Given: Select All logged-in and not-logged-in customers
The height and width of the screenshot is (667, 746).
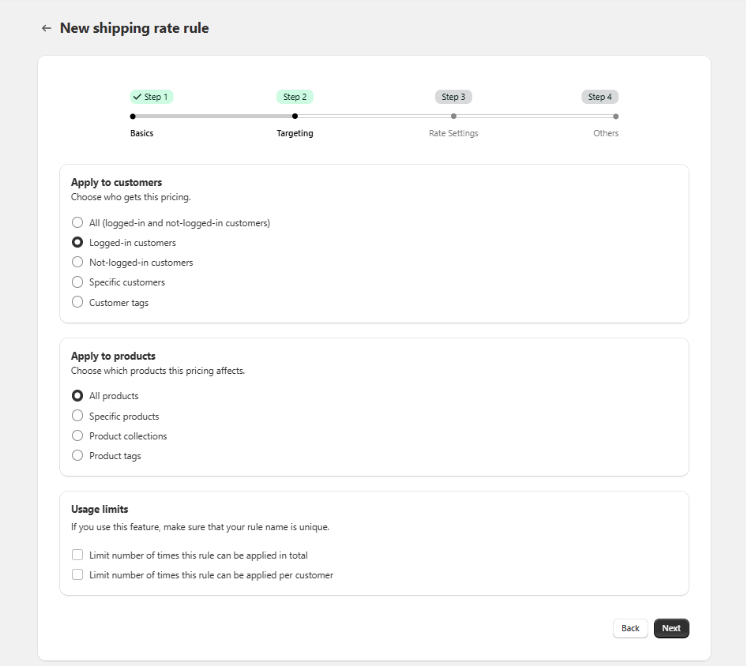Looking at the screenshot, I should click(x=78, y=223).
